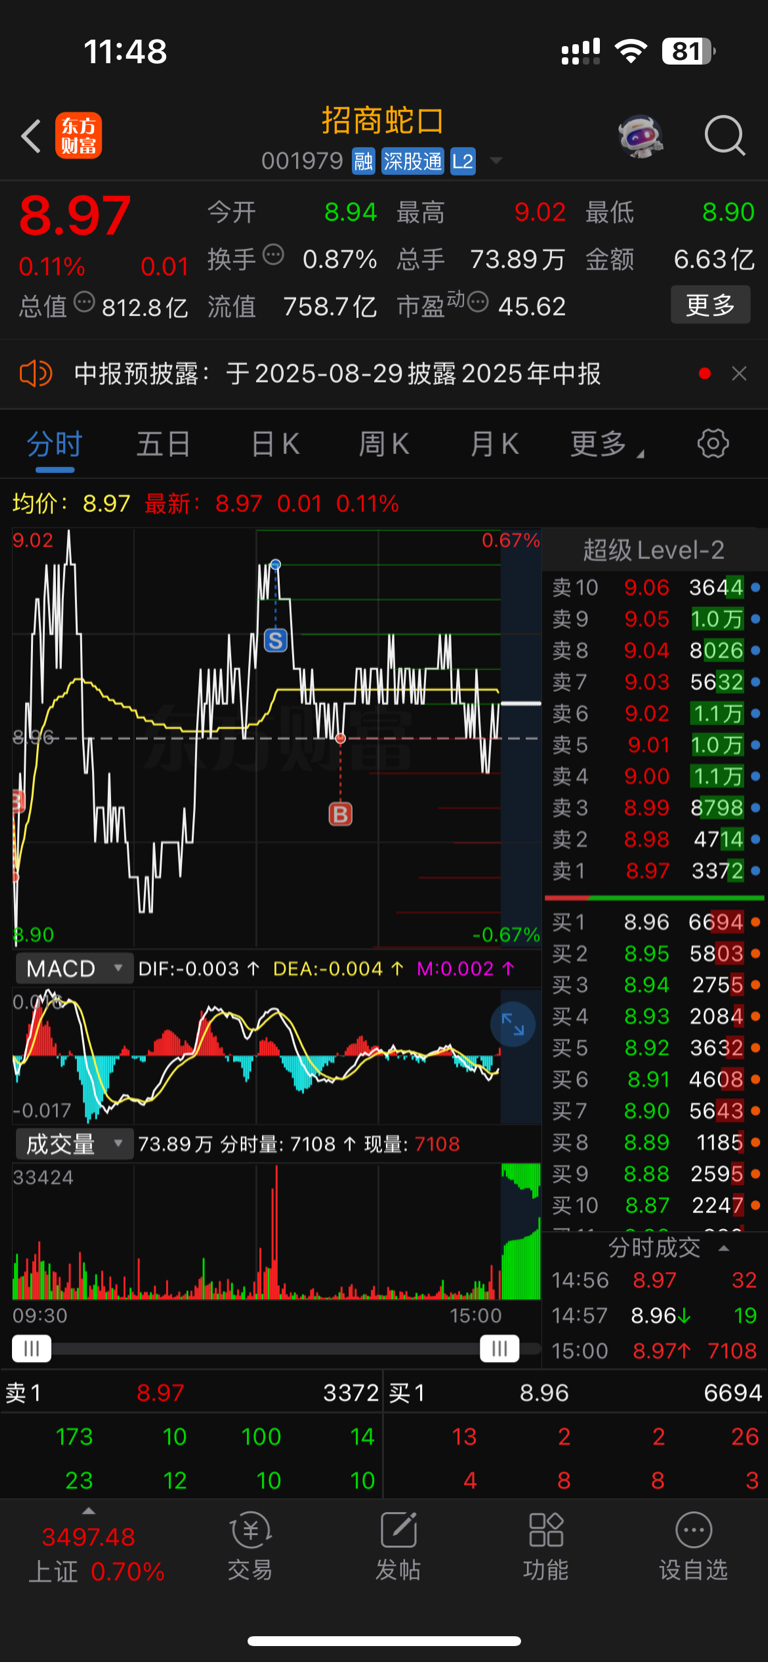Tap the 15:00 8.97 trade row
Viewport: 768px width, 1663px height.
point(655,1351)
